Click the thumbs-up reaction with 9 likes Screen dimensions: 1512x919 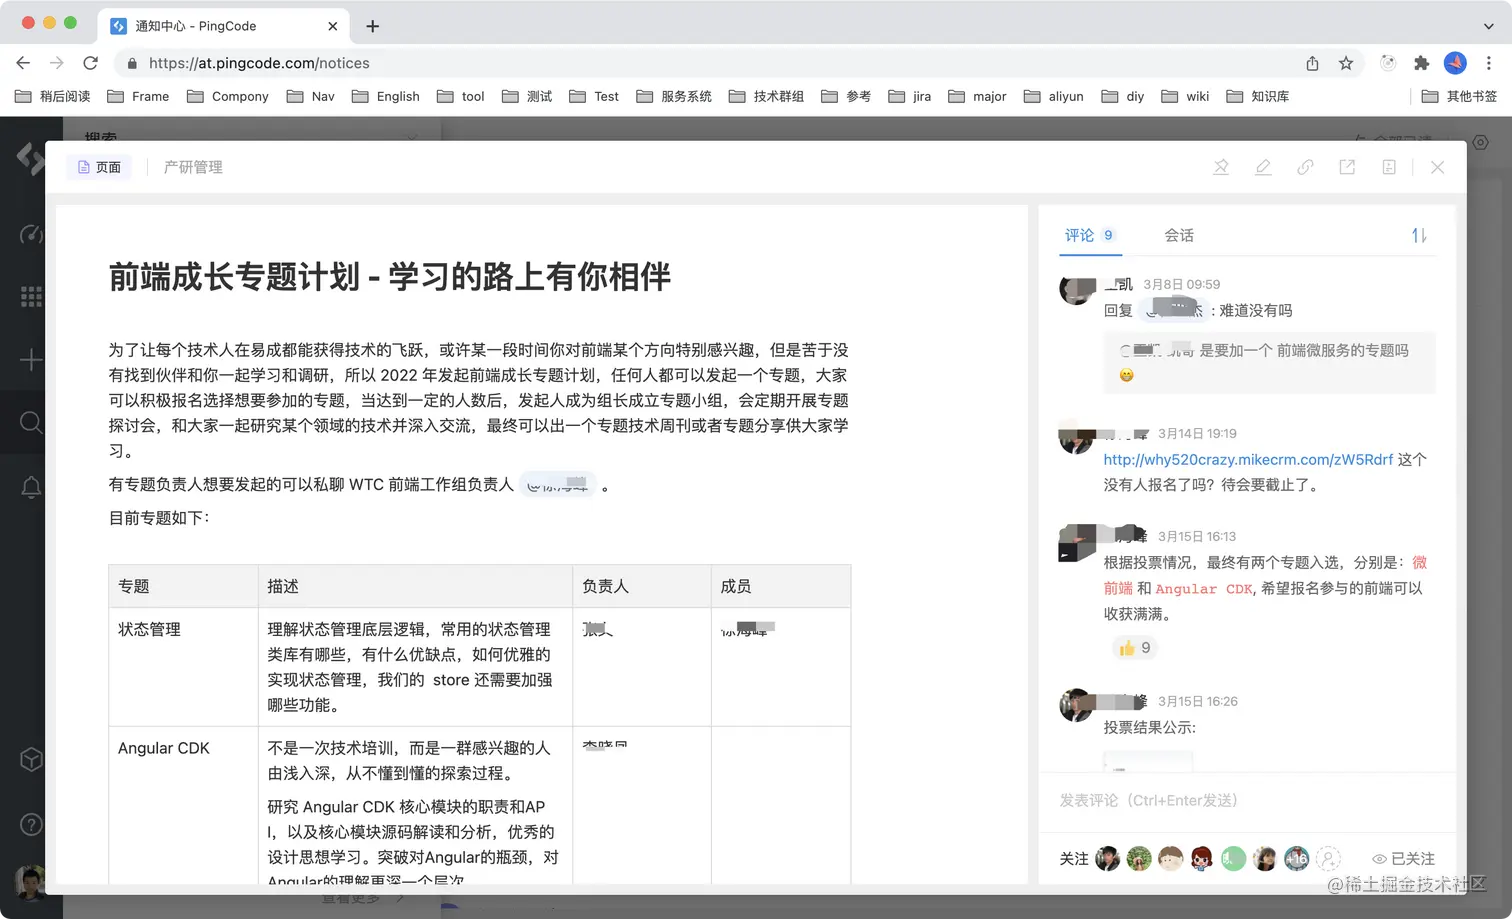[x=1135, y=648]
